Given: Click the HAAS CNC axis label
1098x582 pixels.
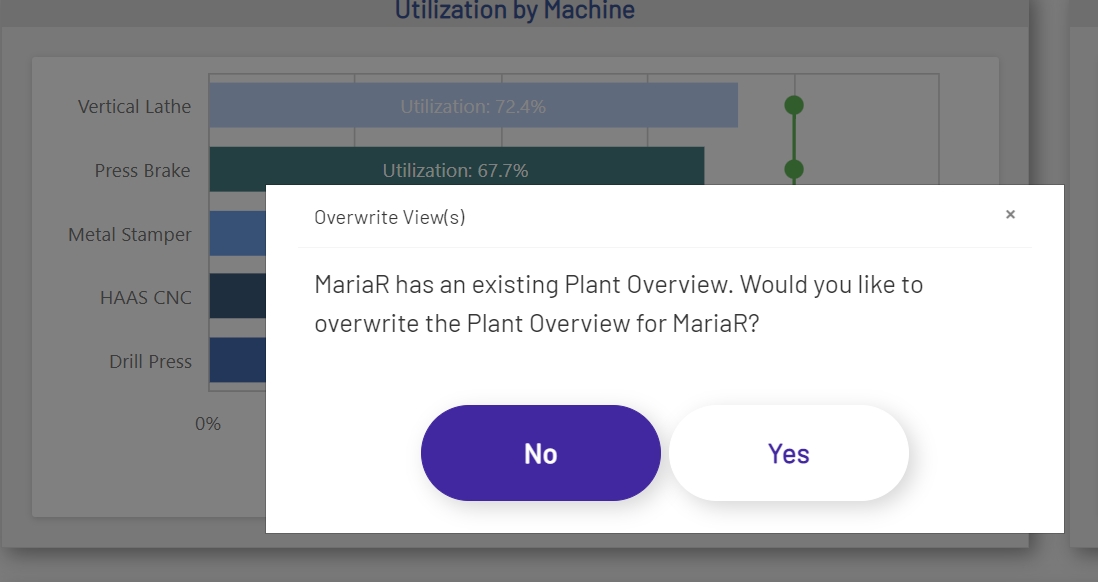Looking at the screenshot, I should [145, 298].
